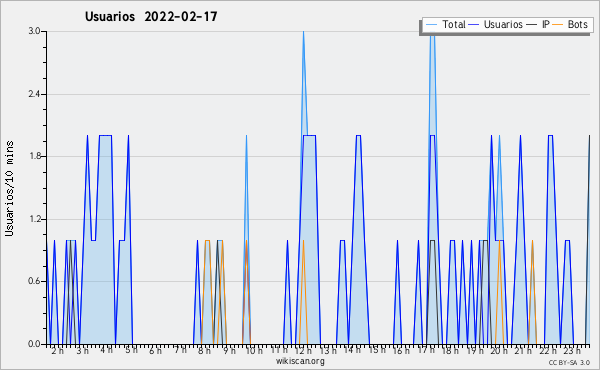Click the '16 h' x-axis label
Viewport: 600px width, 370px height.
(x=401, y=351)
